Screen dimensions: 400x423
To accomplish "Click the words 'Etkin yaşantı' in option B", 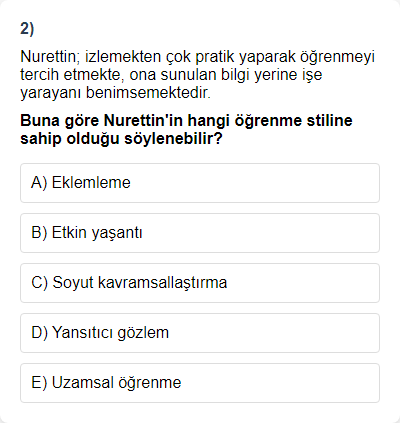I will pos(97,233).
